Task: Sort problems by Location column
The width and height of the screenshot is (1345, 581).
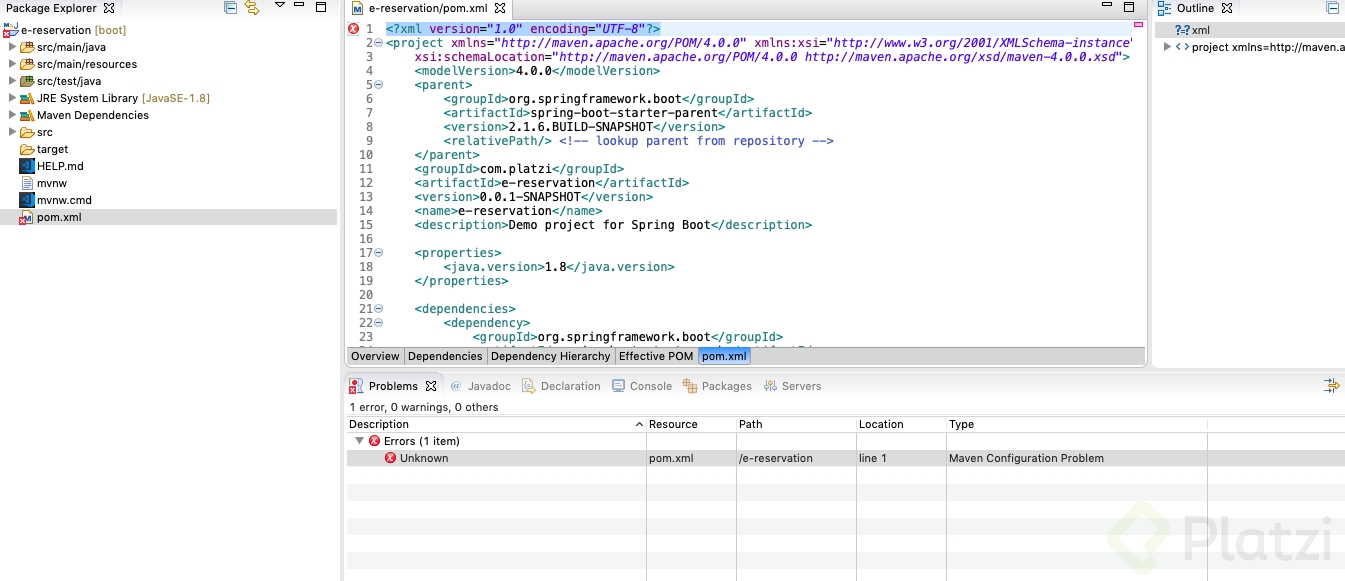Action: [x=901, y=424]
